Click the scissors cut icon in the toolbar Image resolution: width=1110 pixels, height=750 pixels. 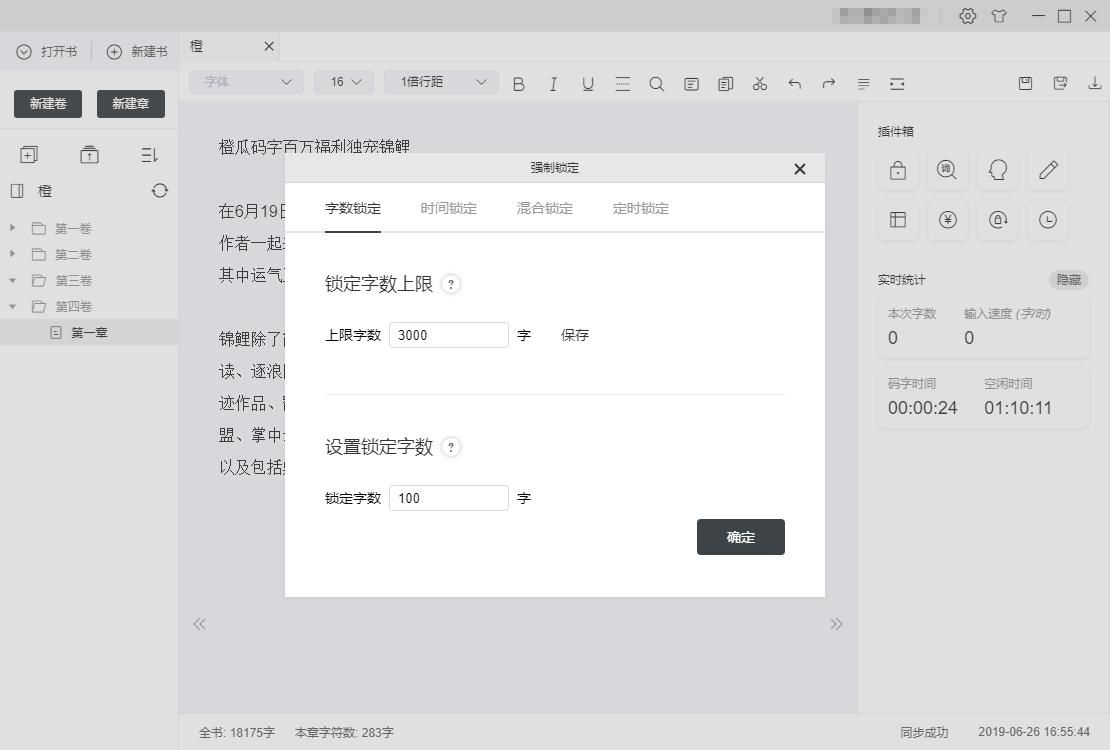[x=759, y=84]
